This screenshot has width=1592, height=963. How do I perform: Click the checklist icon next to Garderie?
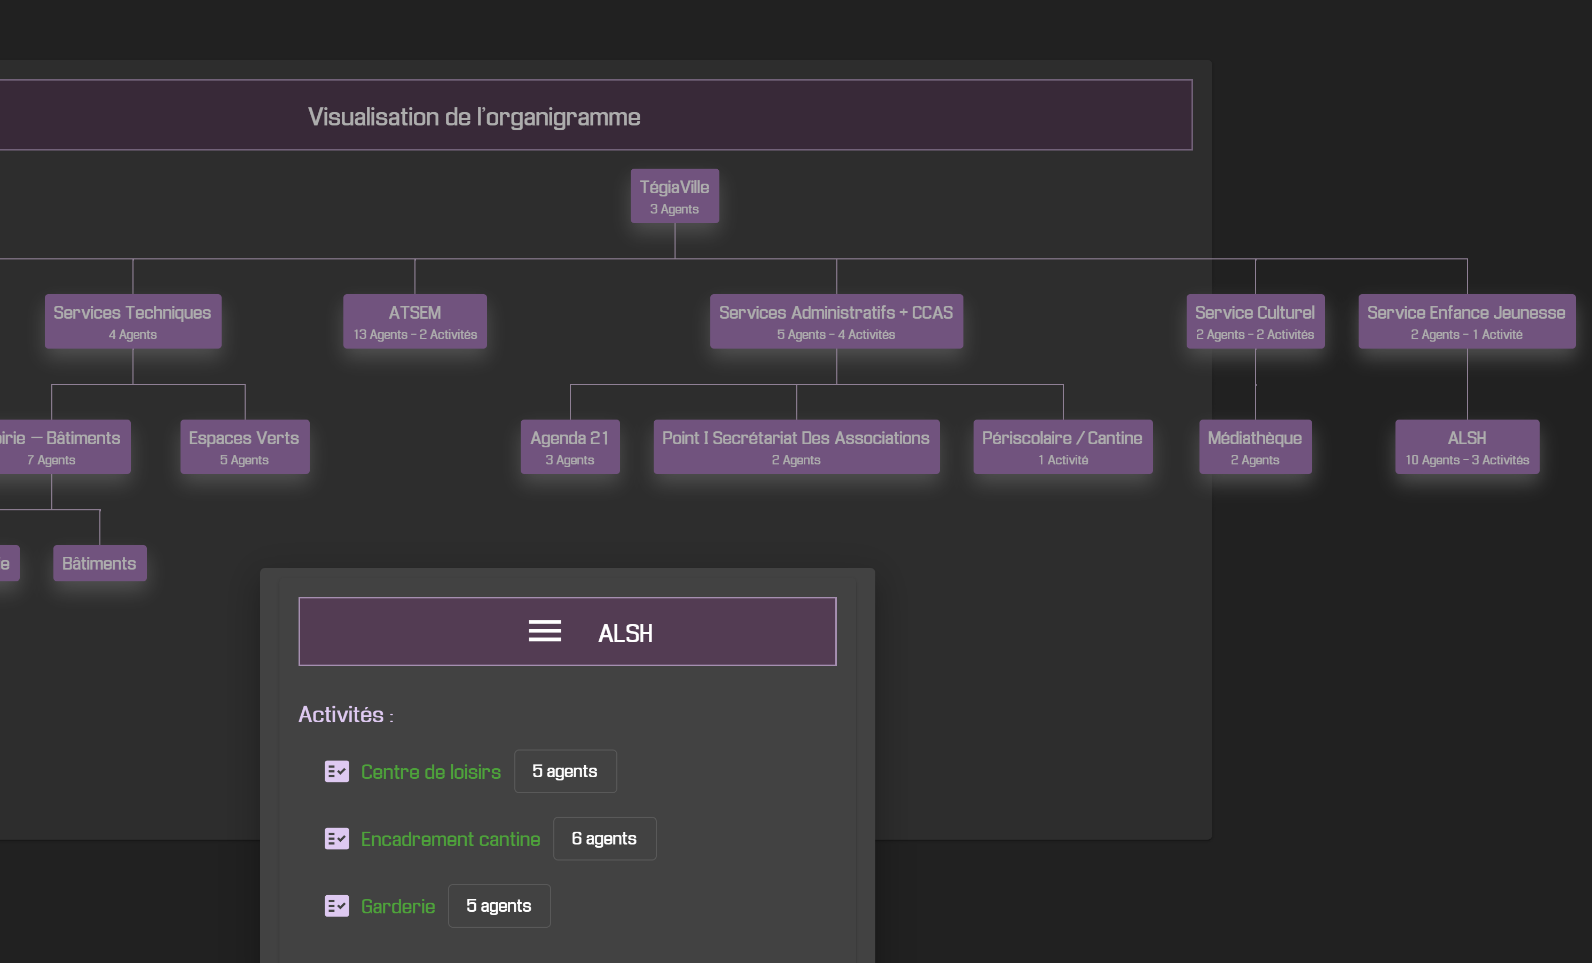click(x=337, y=905)
